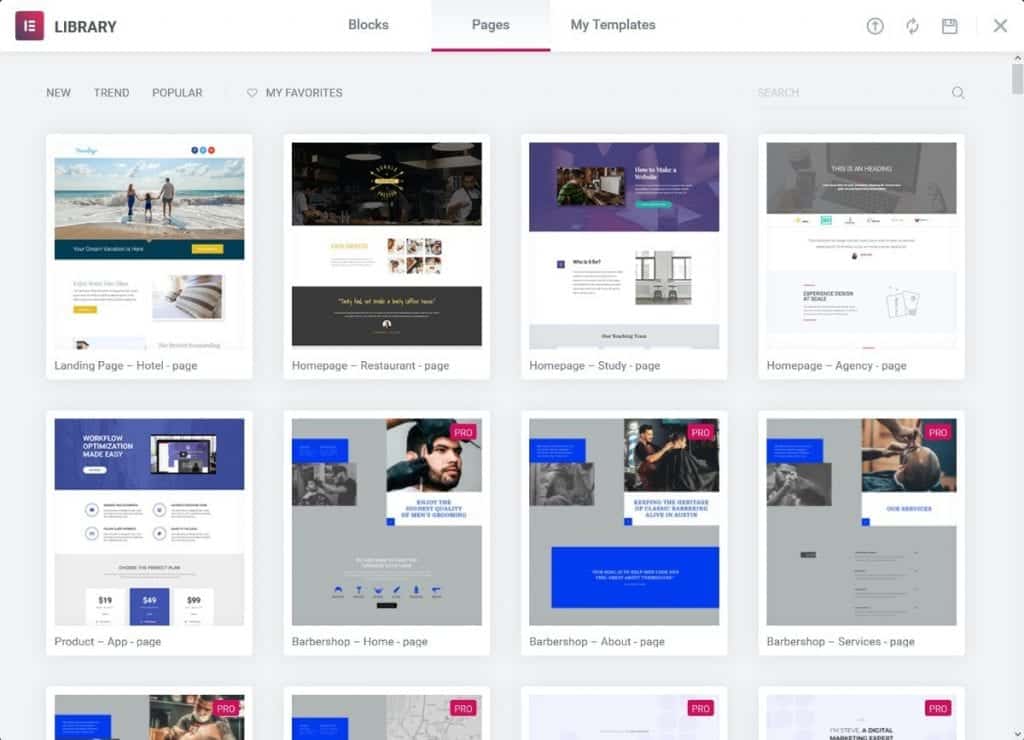Click PRO badge on Barbershop Services template
The image size is (1024, 740).
point(938,432)
